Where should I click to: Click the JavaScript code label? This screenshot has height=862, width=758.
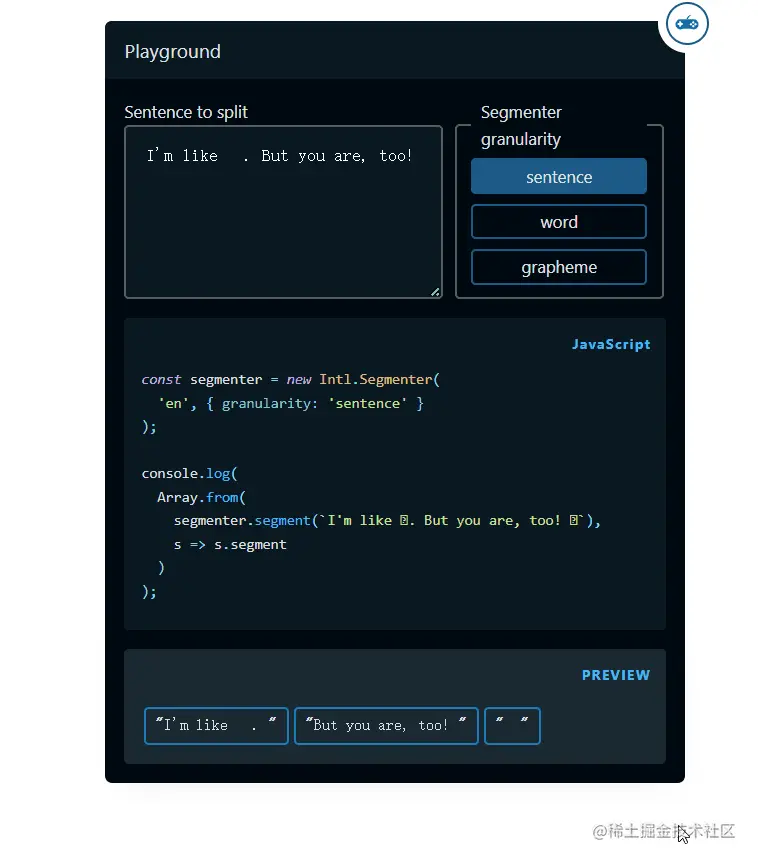[x=611, y=344]
